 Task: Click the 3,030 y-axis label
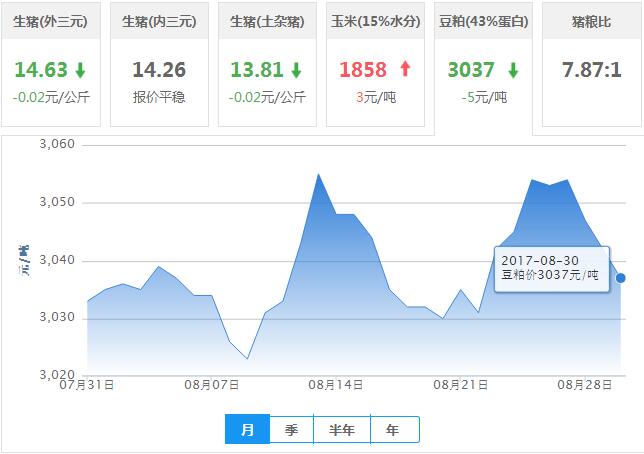pos(57,317)
